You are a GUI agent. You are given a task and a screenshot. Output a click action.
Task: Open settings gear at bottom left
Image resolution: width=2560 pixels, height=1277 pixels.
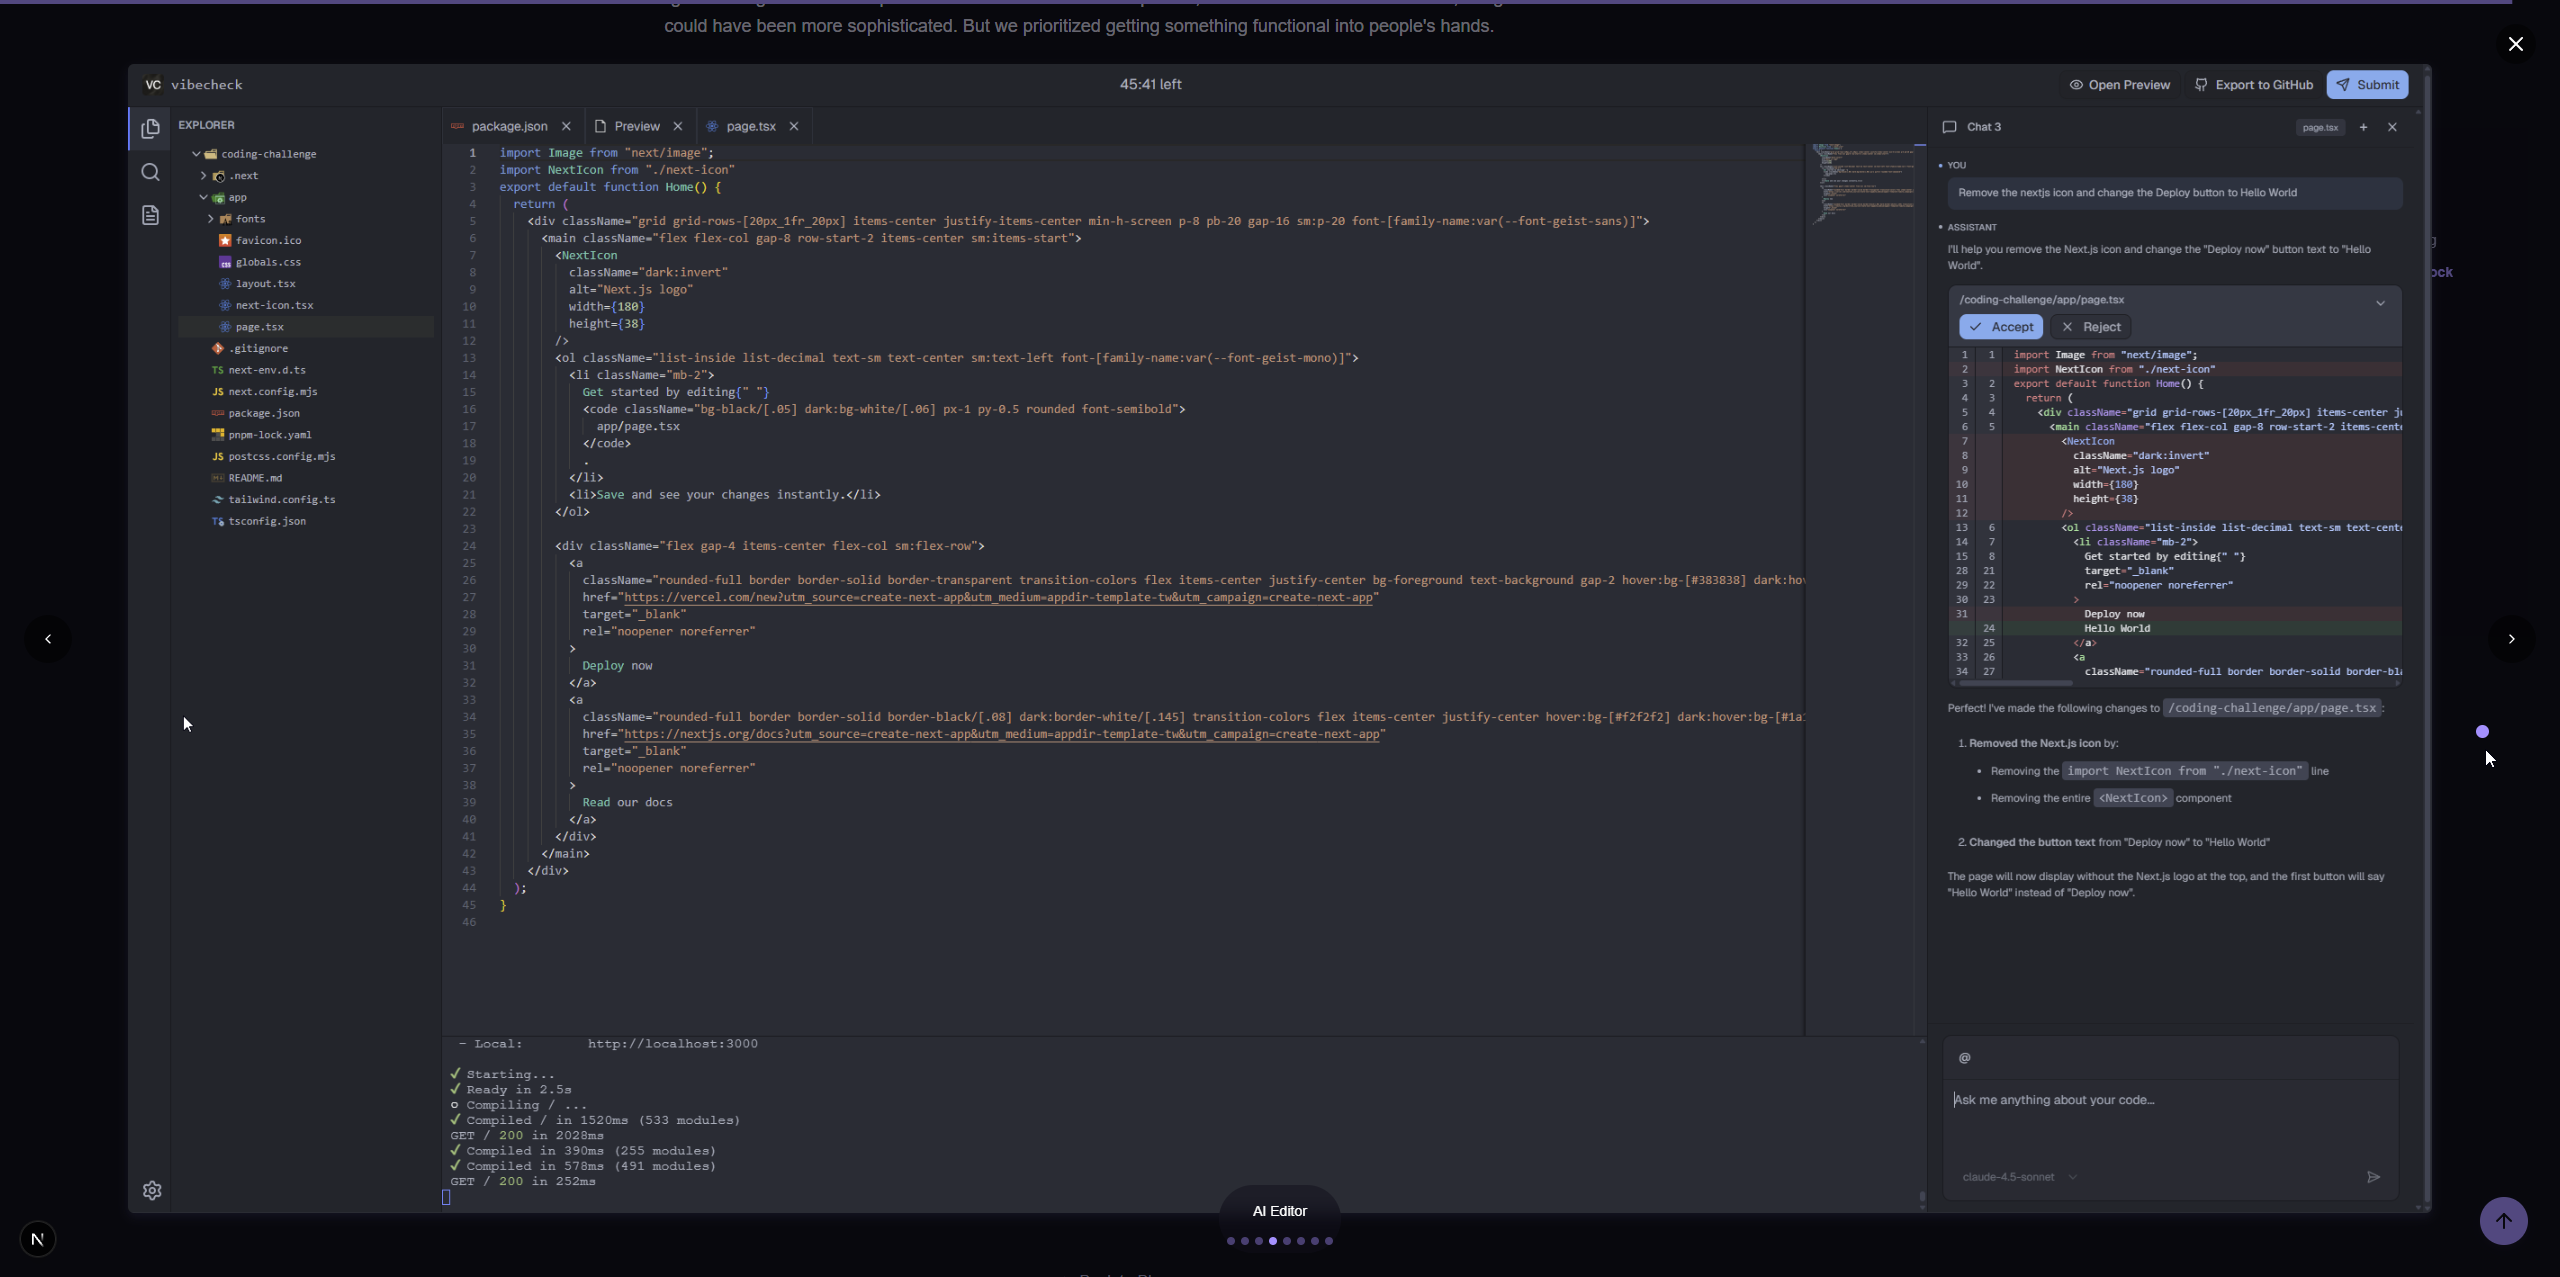[152, 1190]
